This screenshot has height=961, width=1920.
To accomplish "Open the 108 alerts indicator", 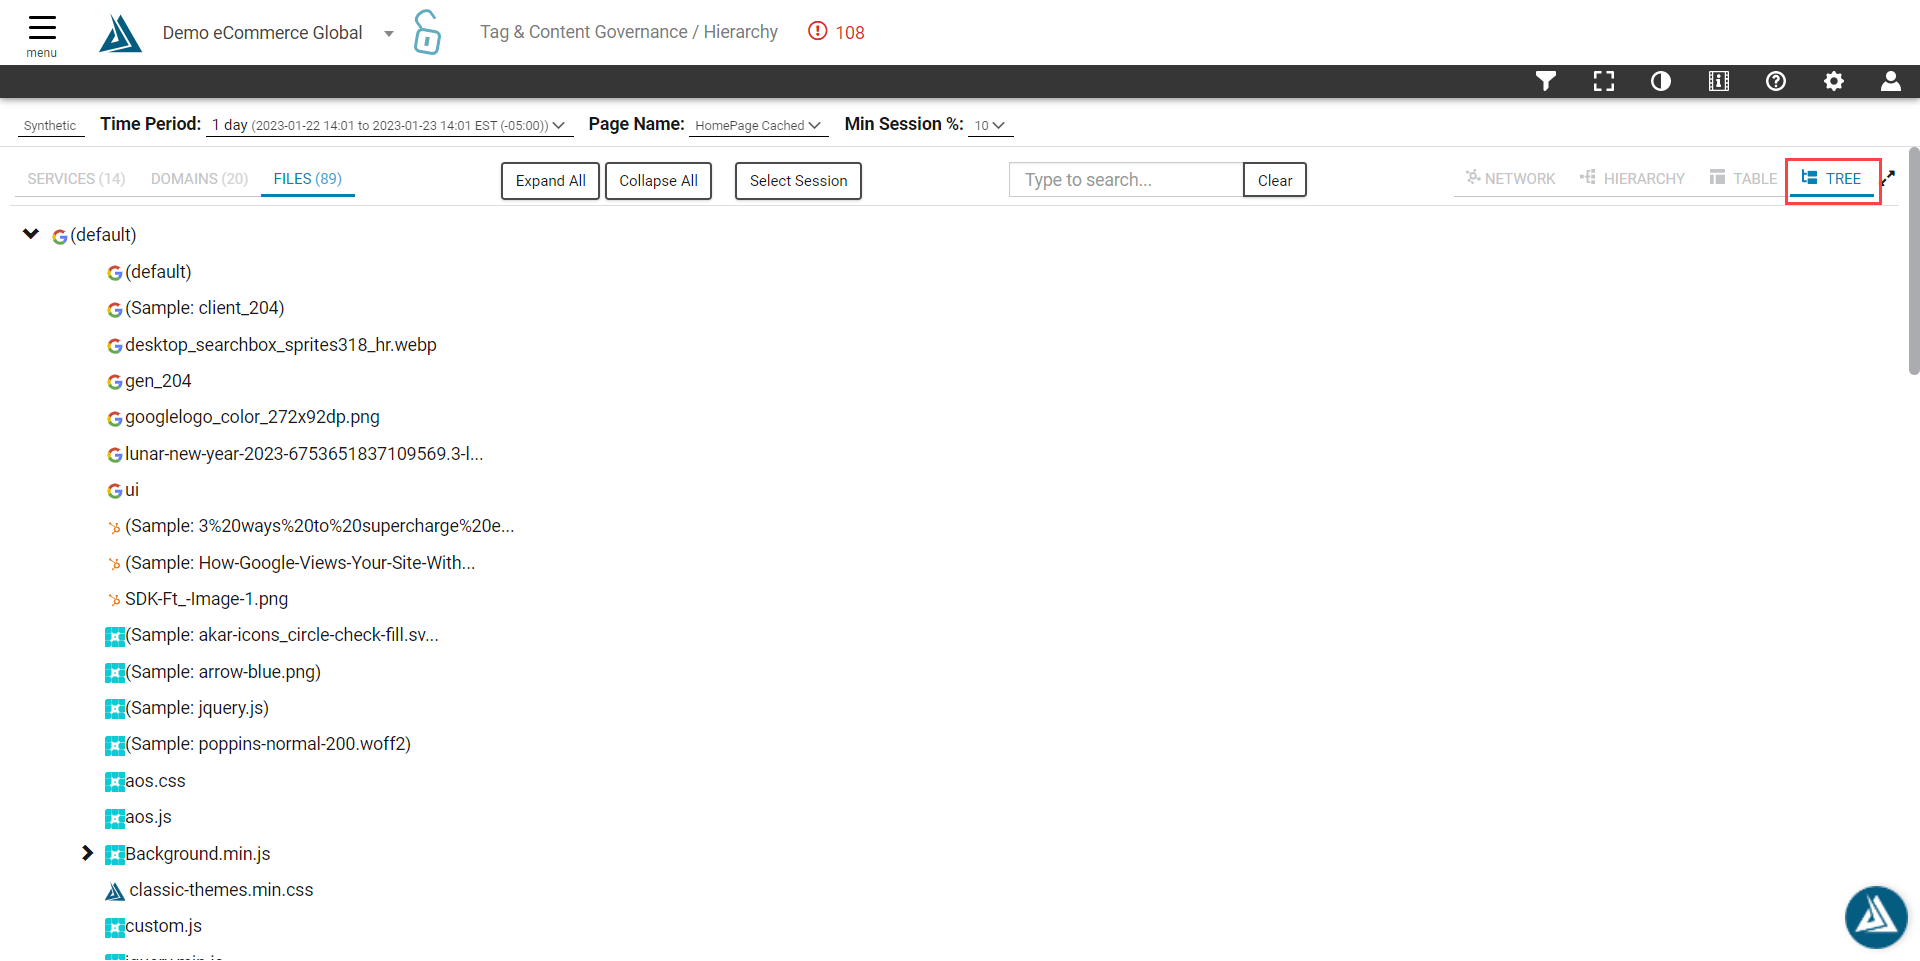I will pyautogui.click(x=836, y=32).
